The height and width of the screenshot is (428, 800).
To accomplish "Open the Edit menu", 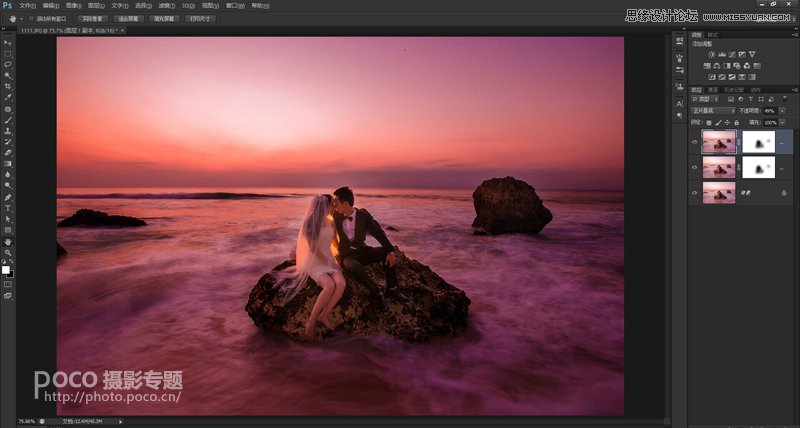I will (51, 6).
